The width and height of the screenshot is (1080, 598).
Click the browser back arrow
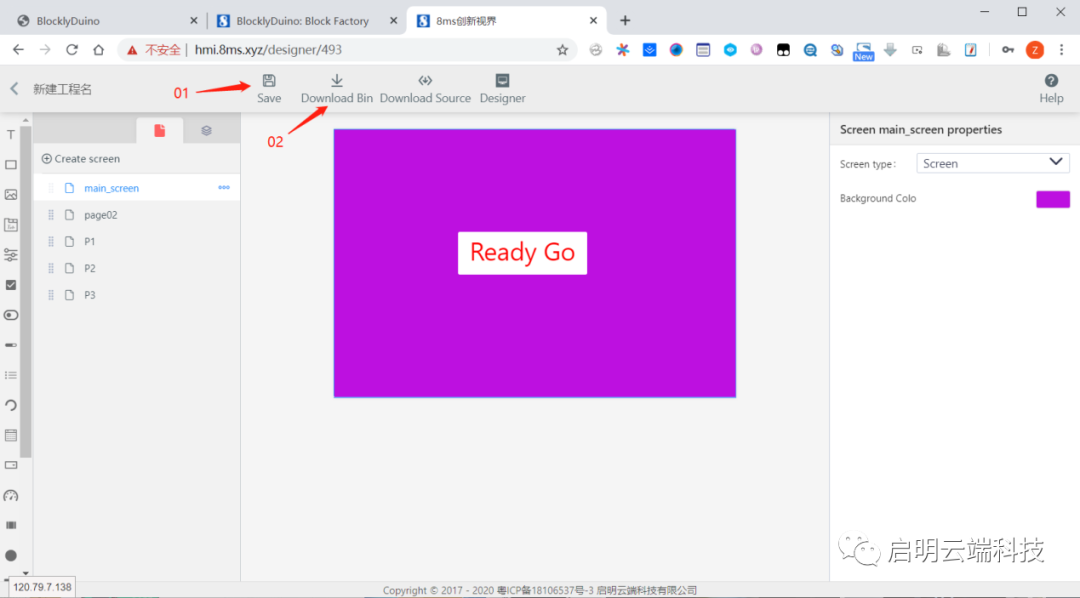pos(19,50)
